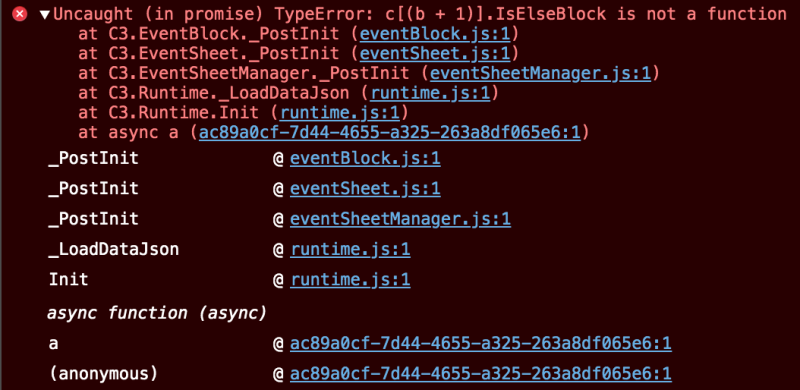800x390 pixels.
Task: Open eventSheetManager.js:1 link in C3.EventSheetManager._PostInit trace line
Action: [x=540, y=74]
